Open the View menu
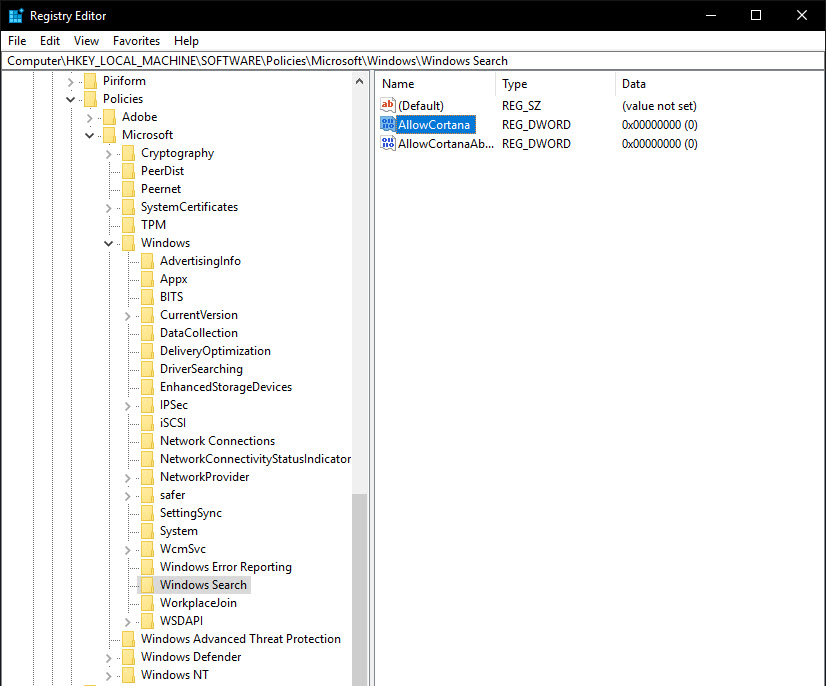 point(86,41)
